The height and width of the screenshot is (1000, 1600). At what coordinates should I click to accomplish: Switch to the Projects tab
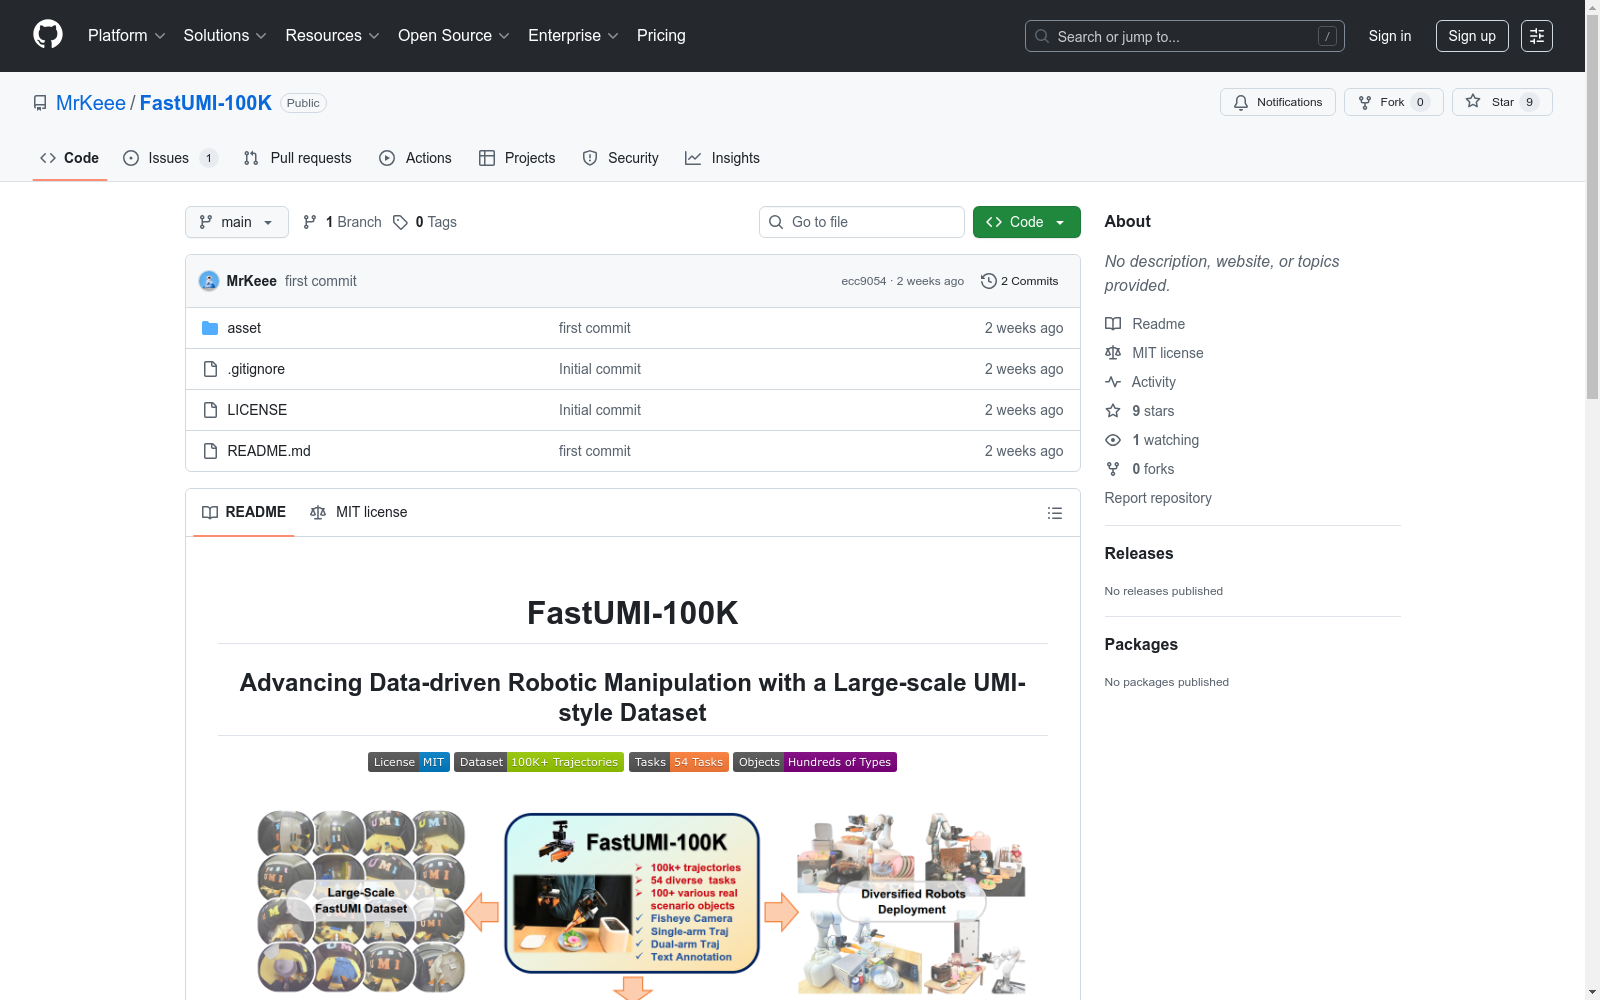517,158
